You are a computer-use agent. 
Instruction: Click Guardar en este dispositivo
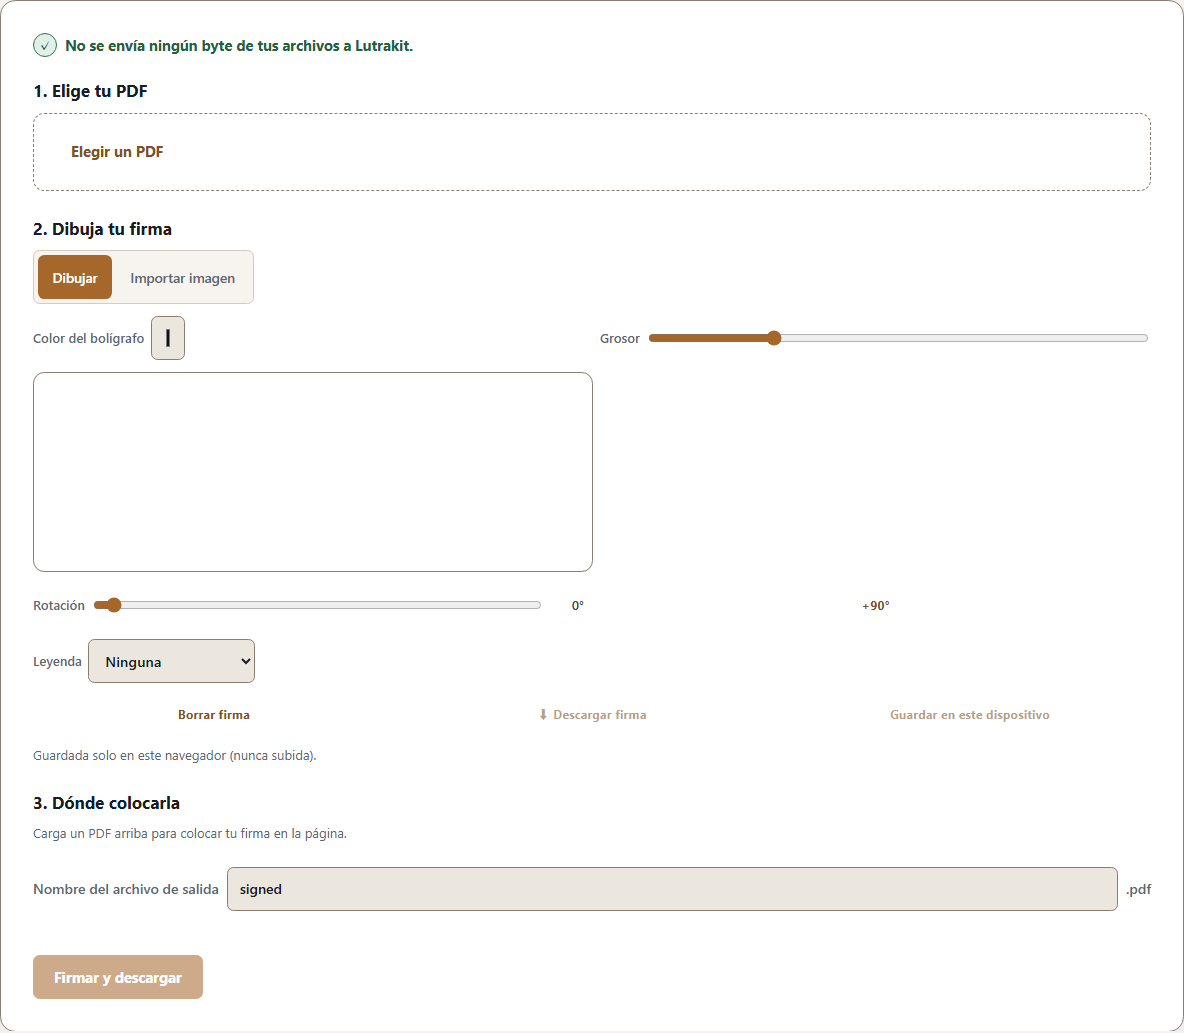(x=970, y=714)
